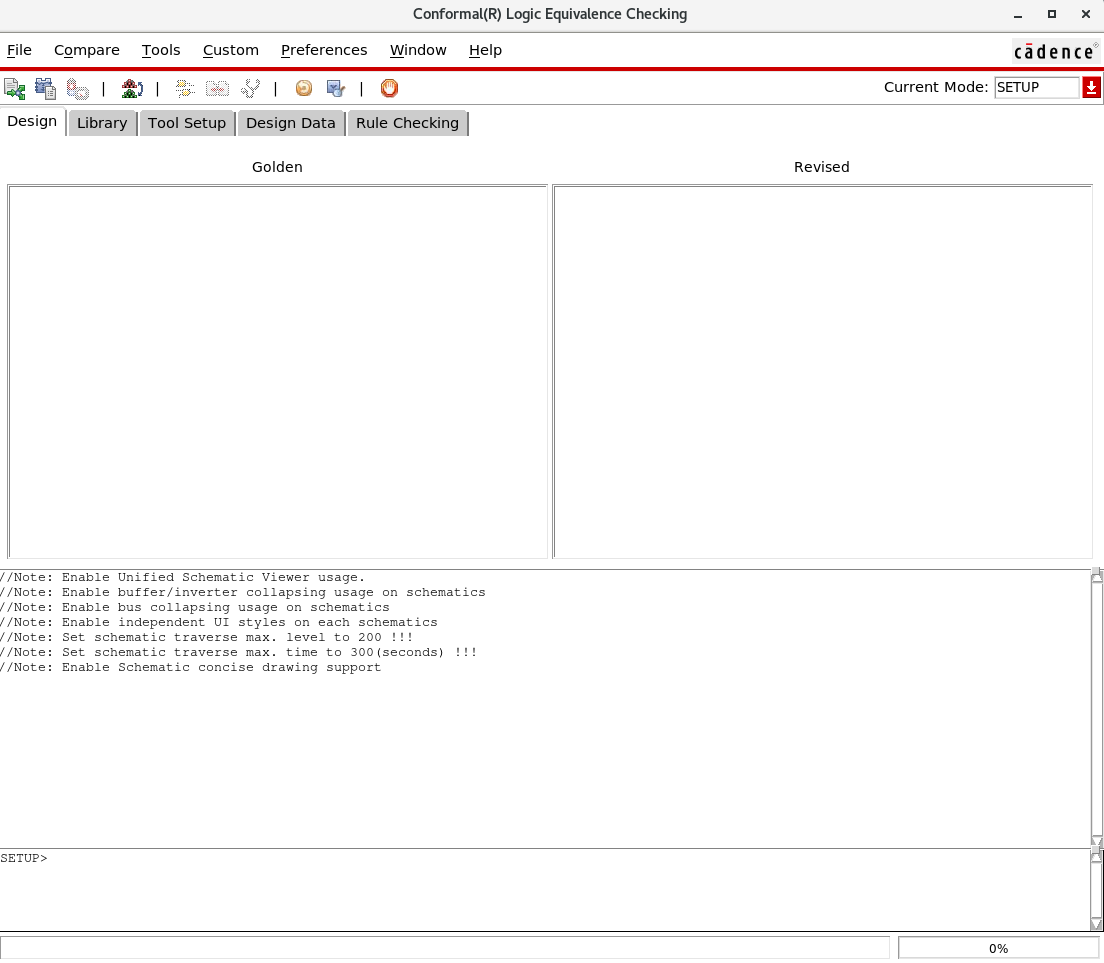This screenshot has width=1104, height=963.
Task: Click inside the Revised design pane
Action: [822, 372]
